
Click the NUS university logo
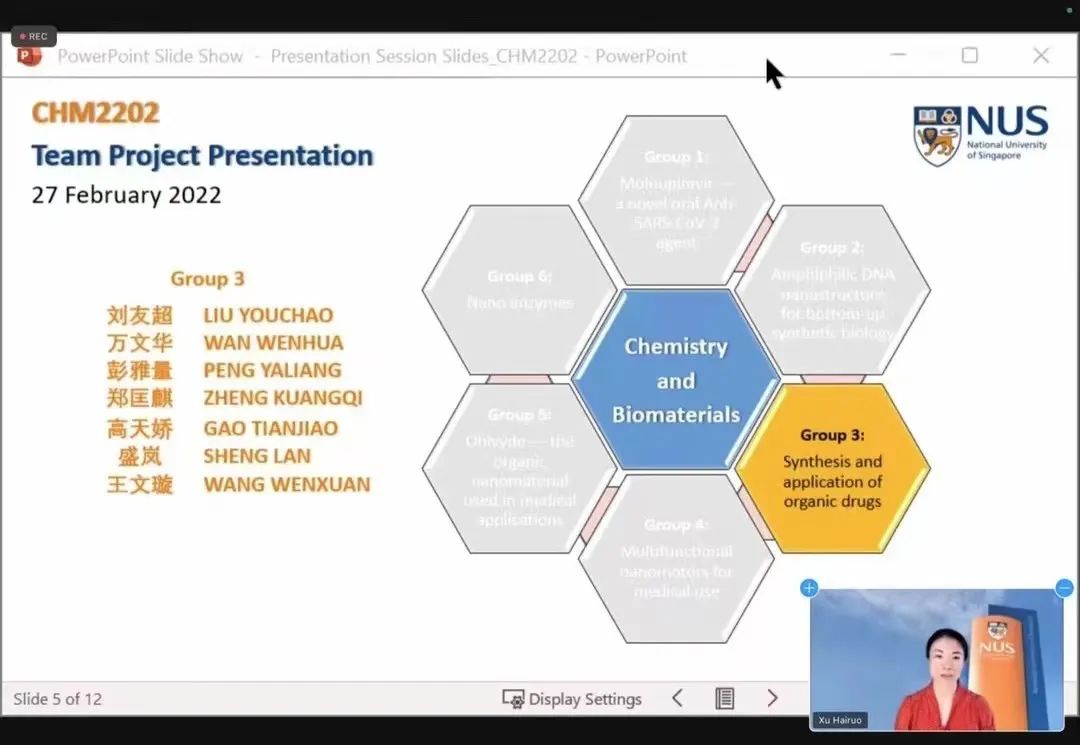[980, 135]
